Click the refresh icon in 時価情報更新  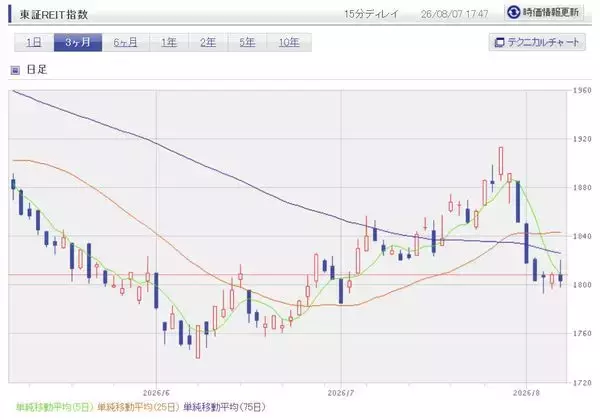tap(513, 13)
